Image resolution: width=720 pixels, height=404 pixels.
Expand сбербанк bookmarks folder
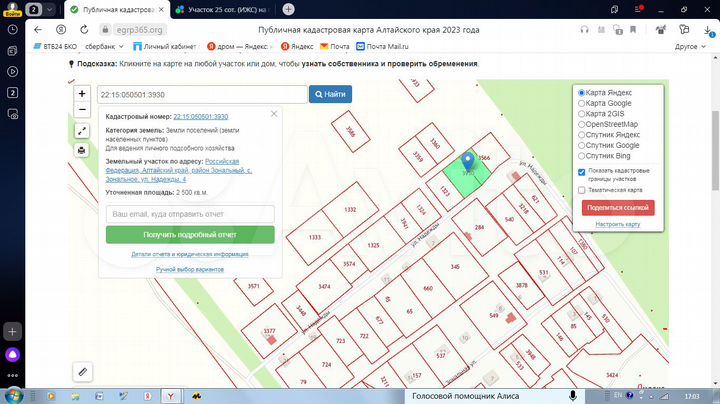104,46
